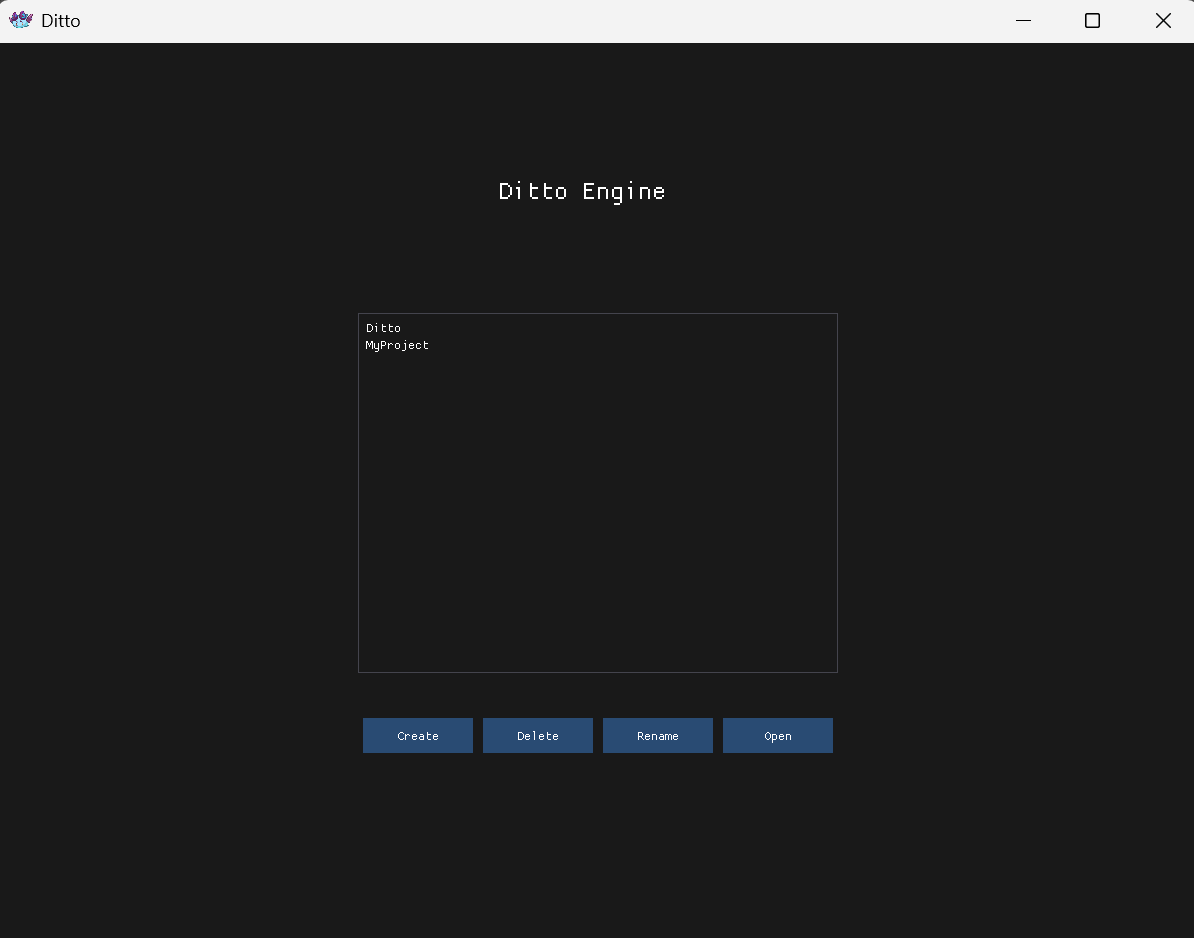Click dark background left of the project list

tap(179, 493)
